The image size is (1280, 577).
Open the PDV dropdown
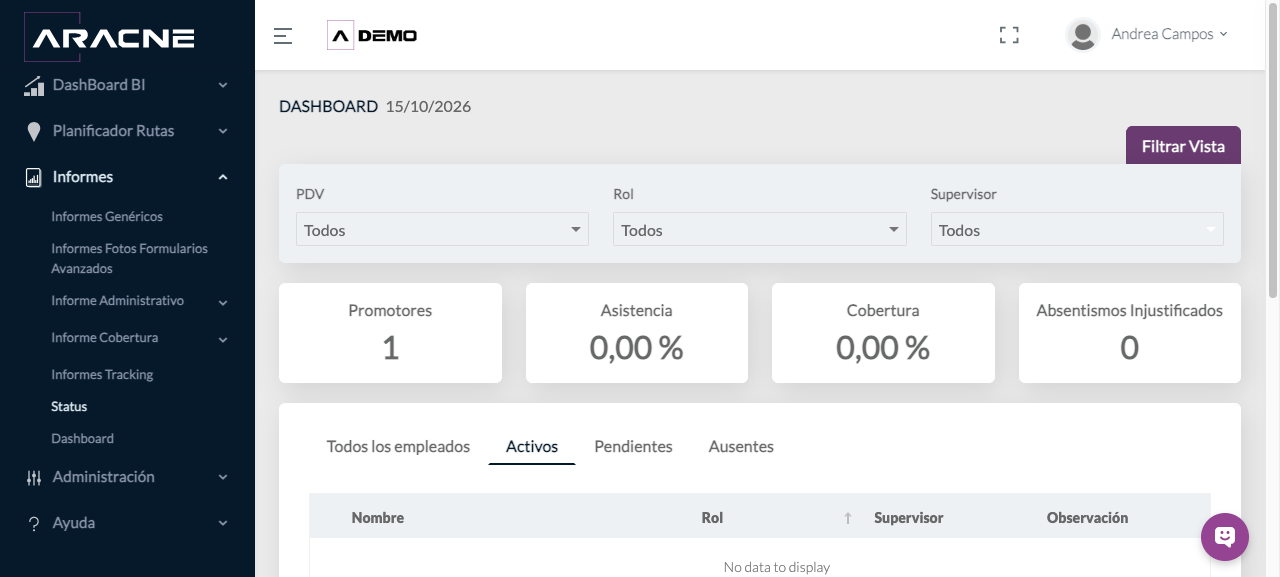click(442, 229)
